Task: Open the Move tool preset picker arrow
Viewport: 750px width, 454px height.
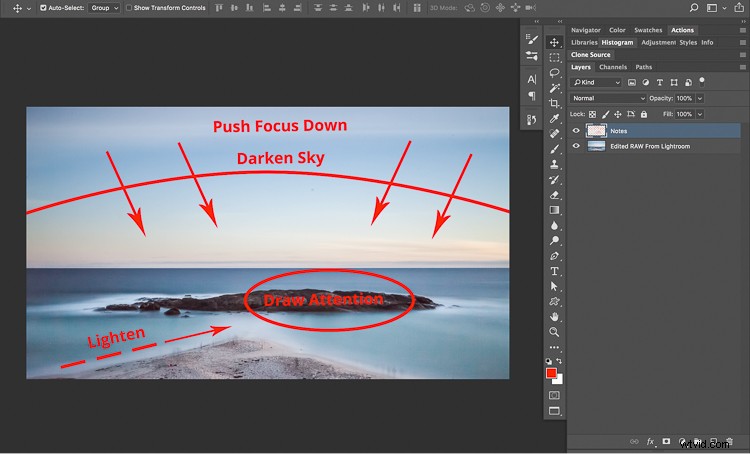Action: (x=29, y=8)
